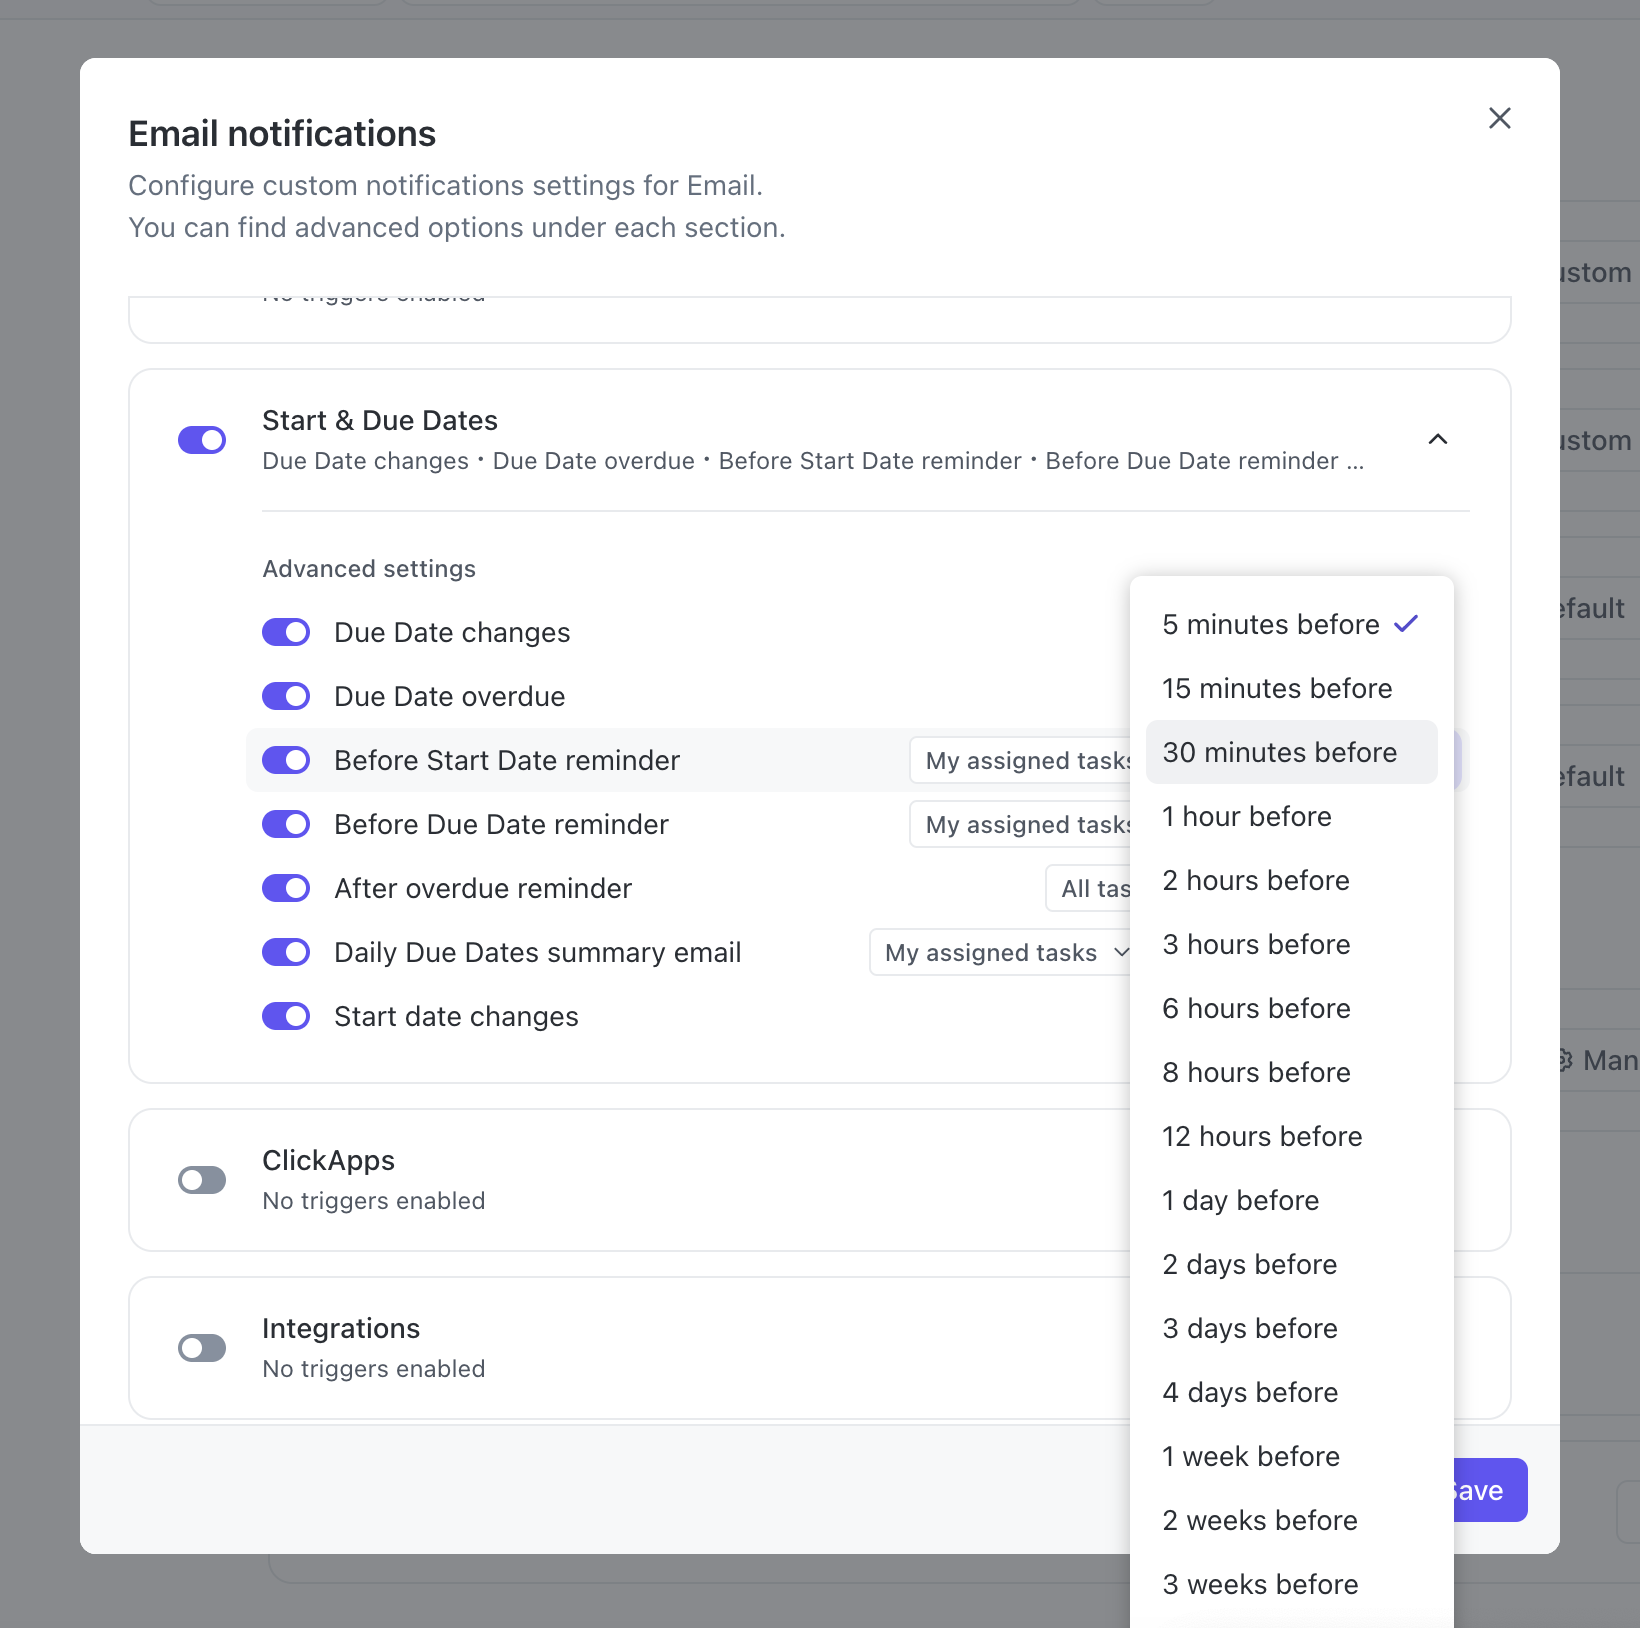The height and width of the screenshot is (1628, 1640).
Task: Open My assigned tasks dropdown for Before Due Date reminder
Action: [x=1020, y=824]
